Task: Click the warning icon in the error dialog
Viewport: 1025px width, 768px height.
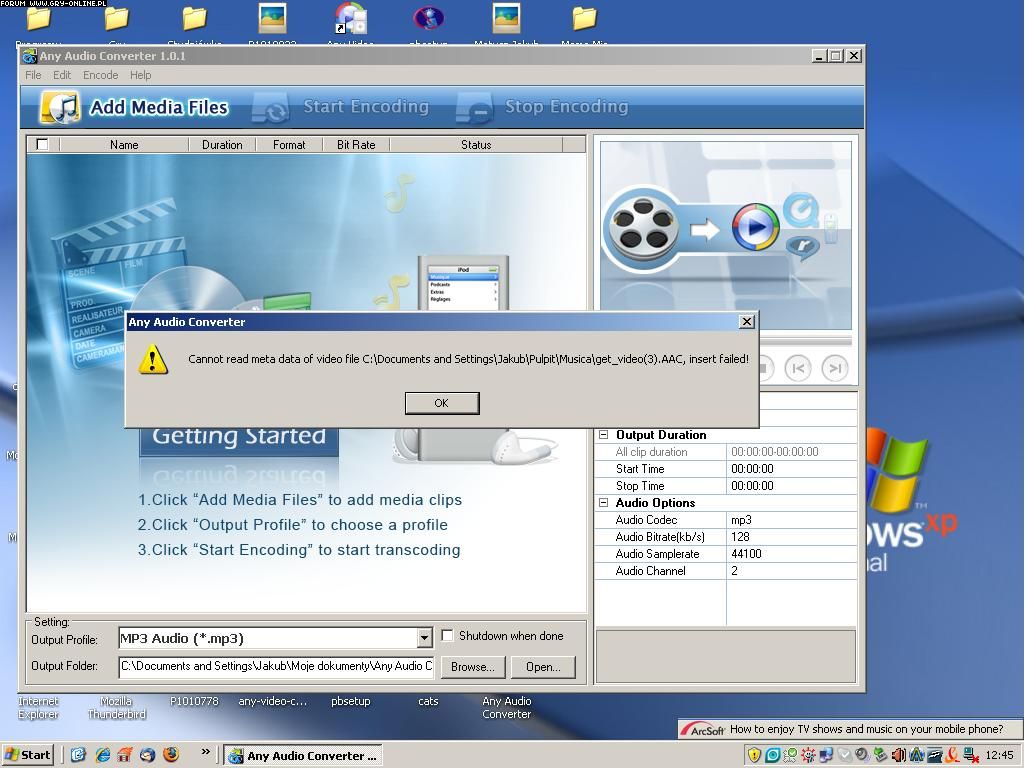Action: coord(153,359)
